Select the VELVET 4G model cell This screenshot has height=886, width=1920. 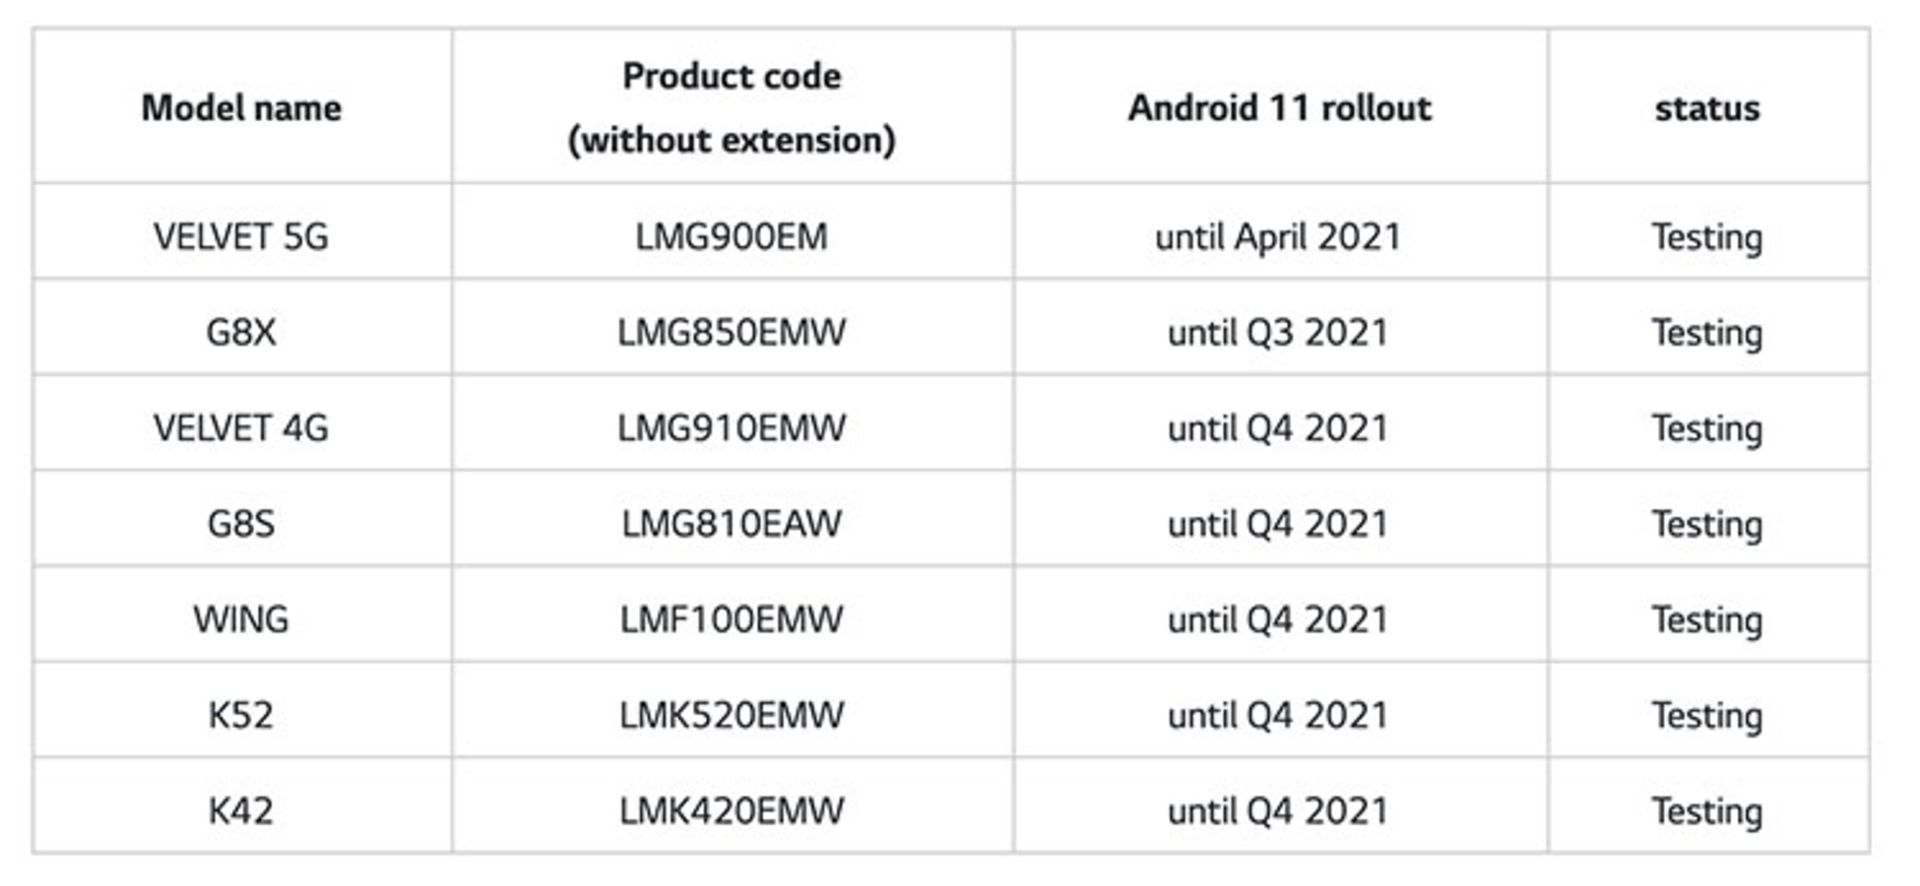(x=241, y=428)
